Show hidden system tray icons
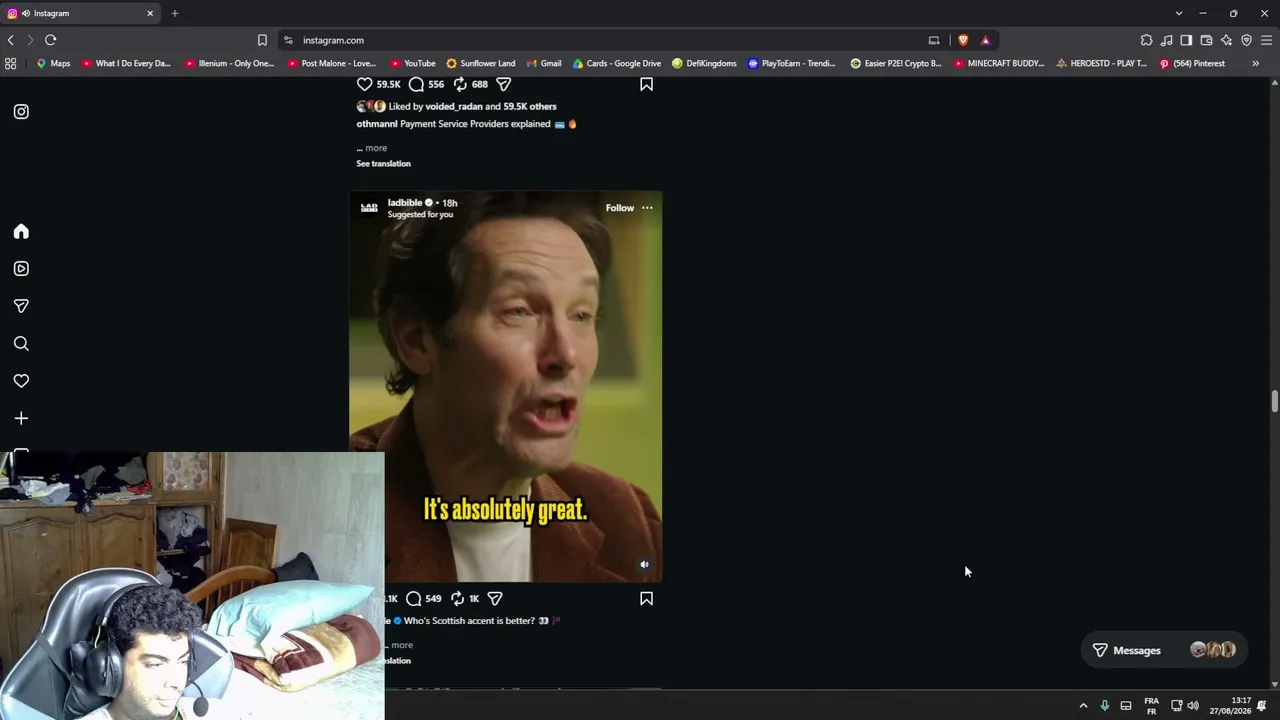The width and height of the screenshot is (1280, 720). (x=1083, y=705)
